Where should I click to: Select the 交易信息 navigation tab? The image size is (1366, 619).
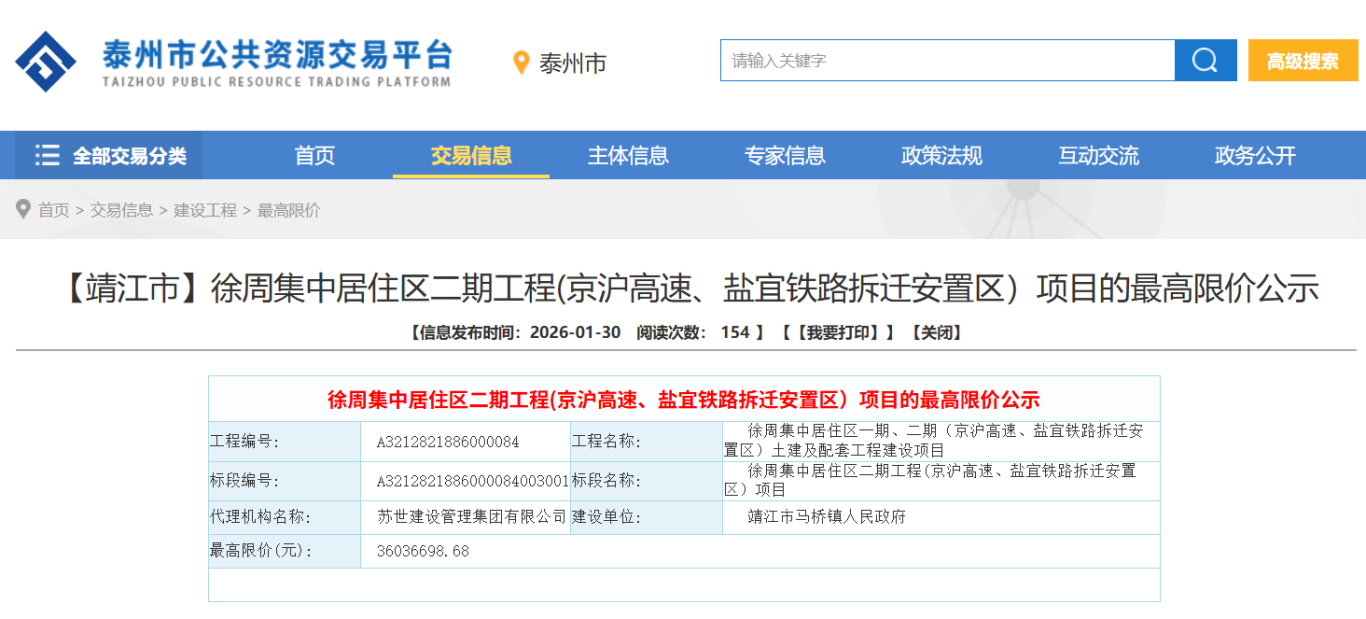coord(471,156)
